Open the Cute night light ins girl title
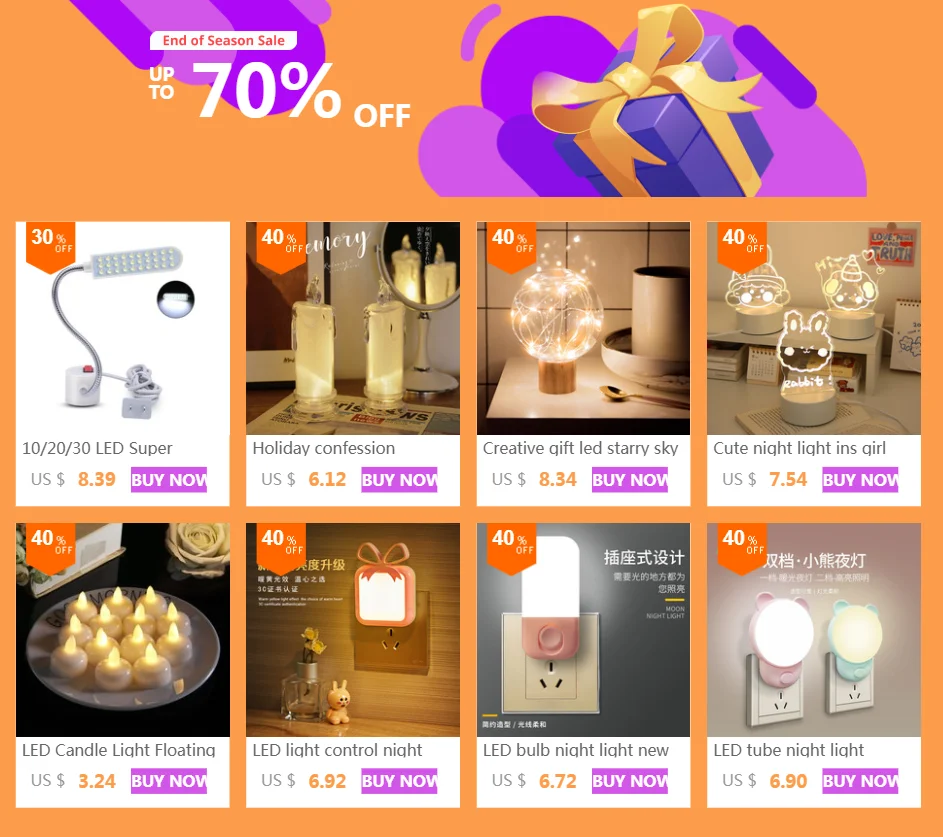 pos(799,448)
